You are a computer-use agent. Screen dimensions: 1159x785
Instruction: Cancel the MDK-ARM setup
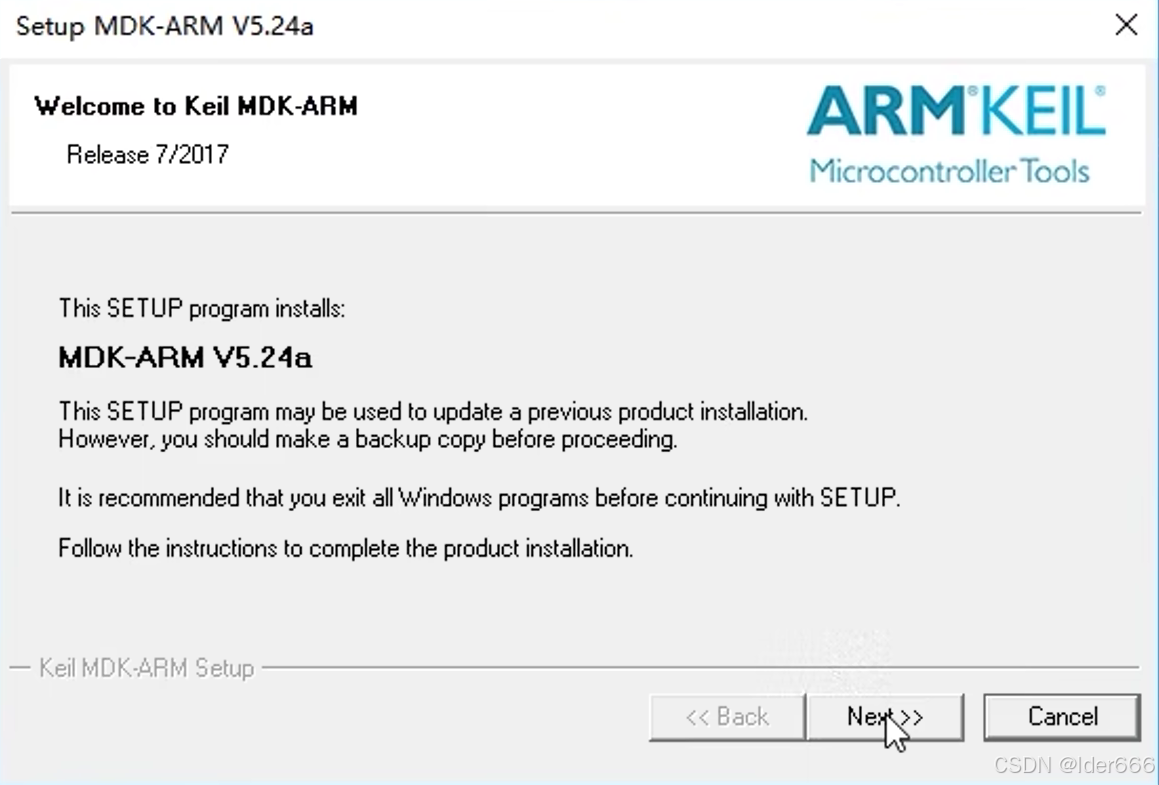(x=1062, y=716)
